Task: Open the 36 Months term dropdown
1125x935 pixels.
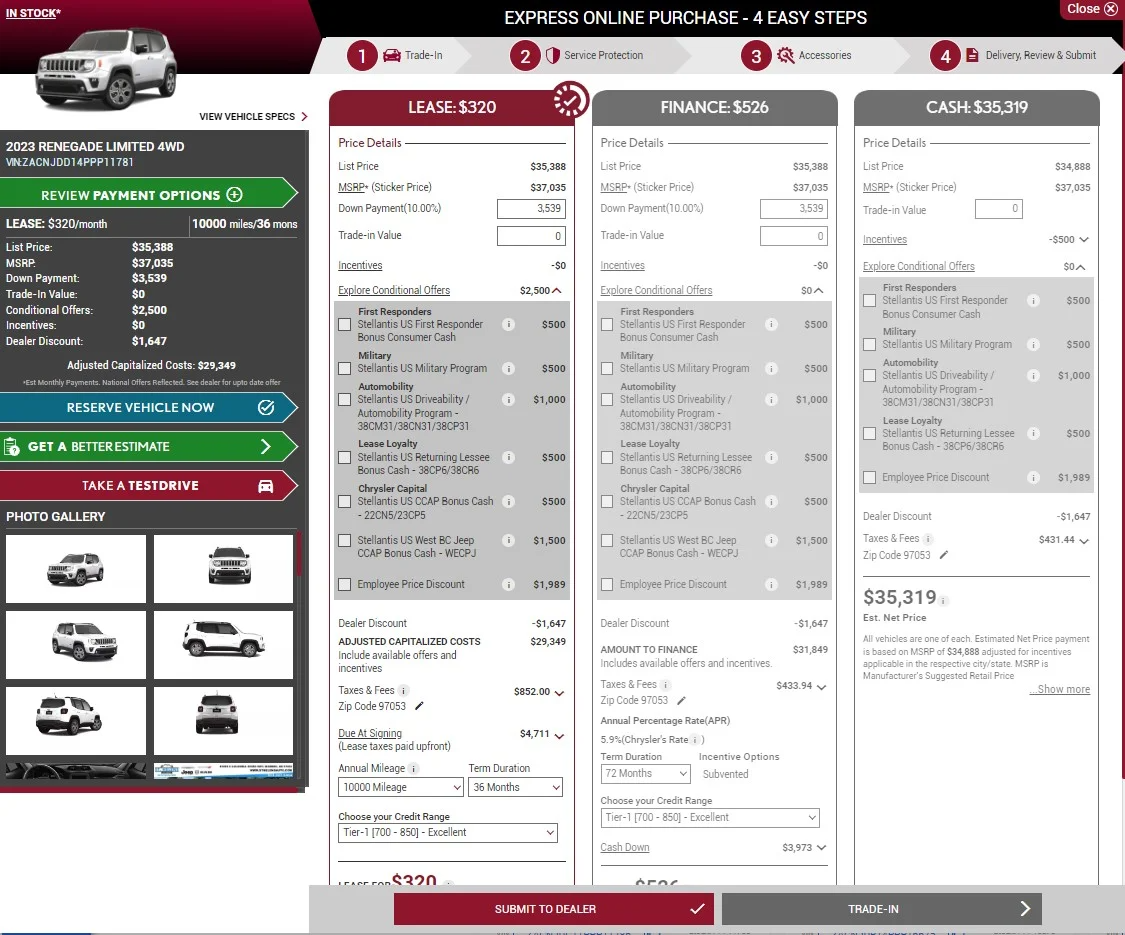Action: click(515, 787)
